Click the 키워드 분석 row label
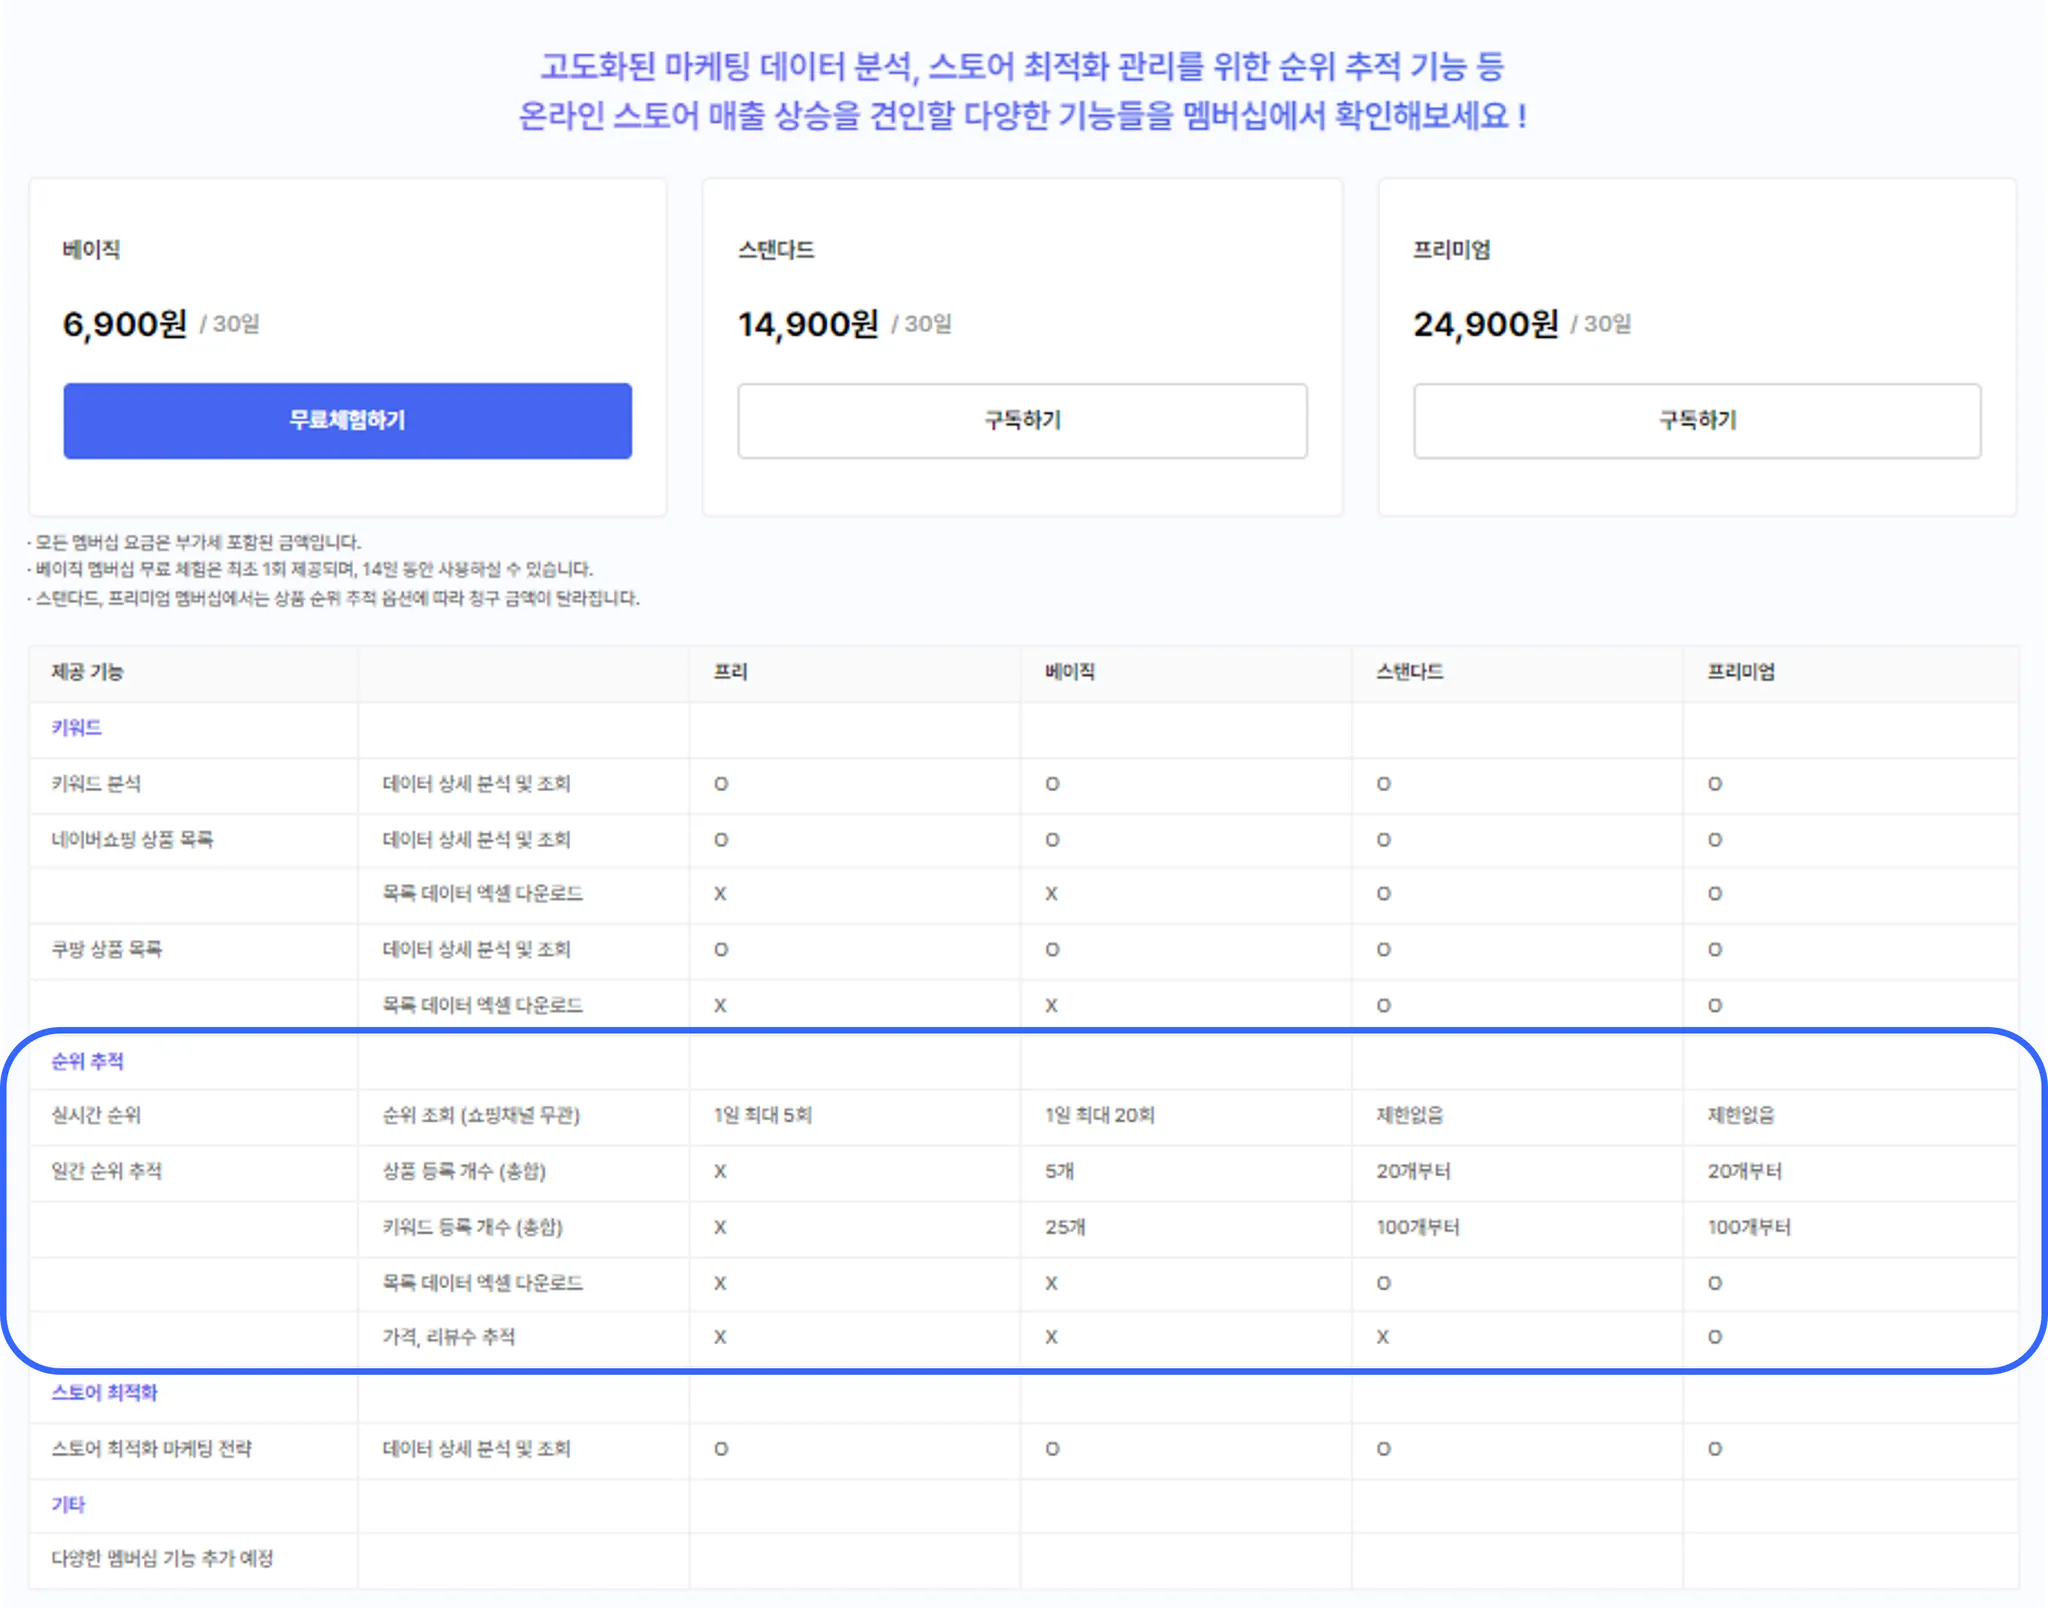The width and height of the screenshot is (2048, 1608). [96, 783]
